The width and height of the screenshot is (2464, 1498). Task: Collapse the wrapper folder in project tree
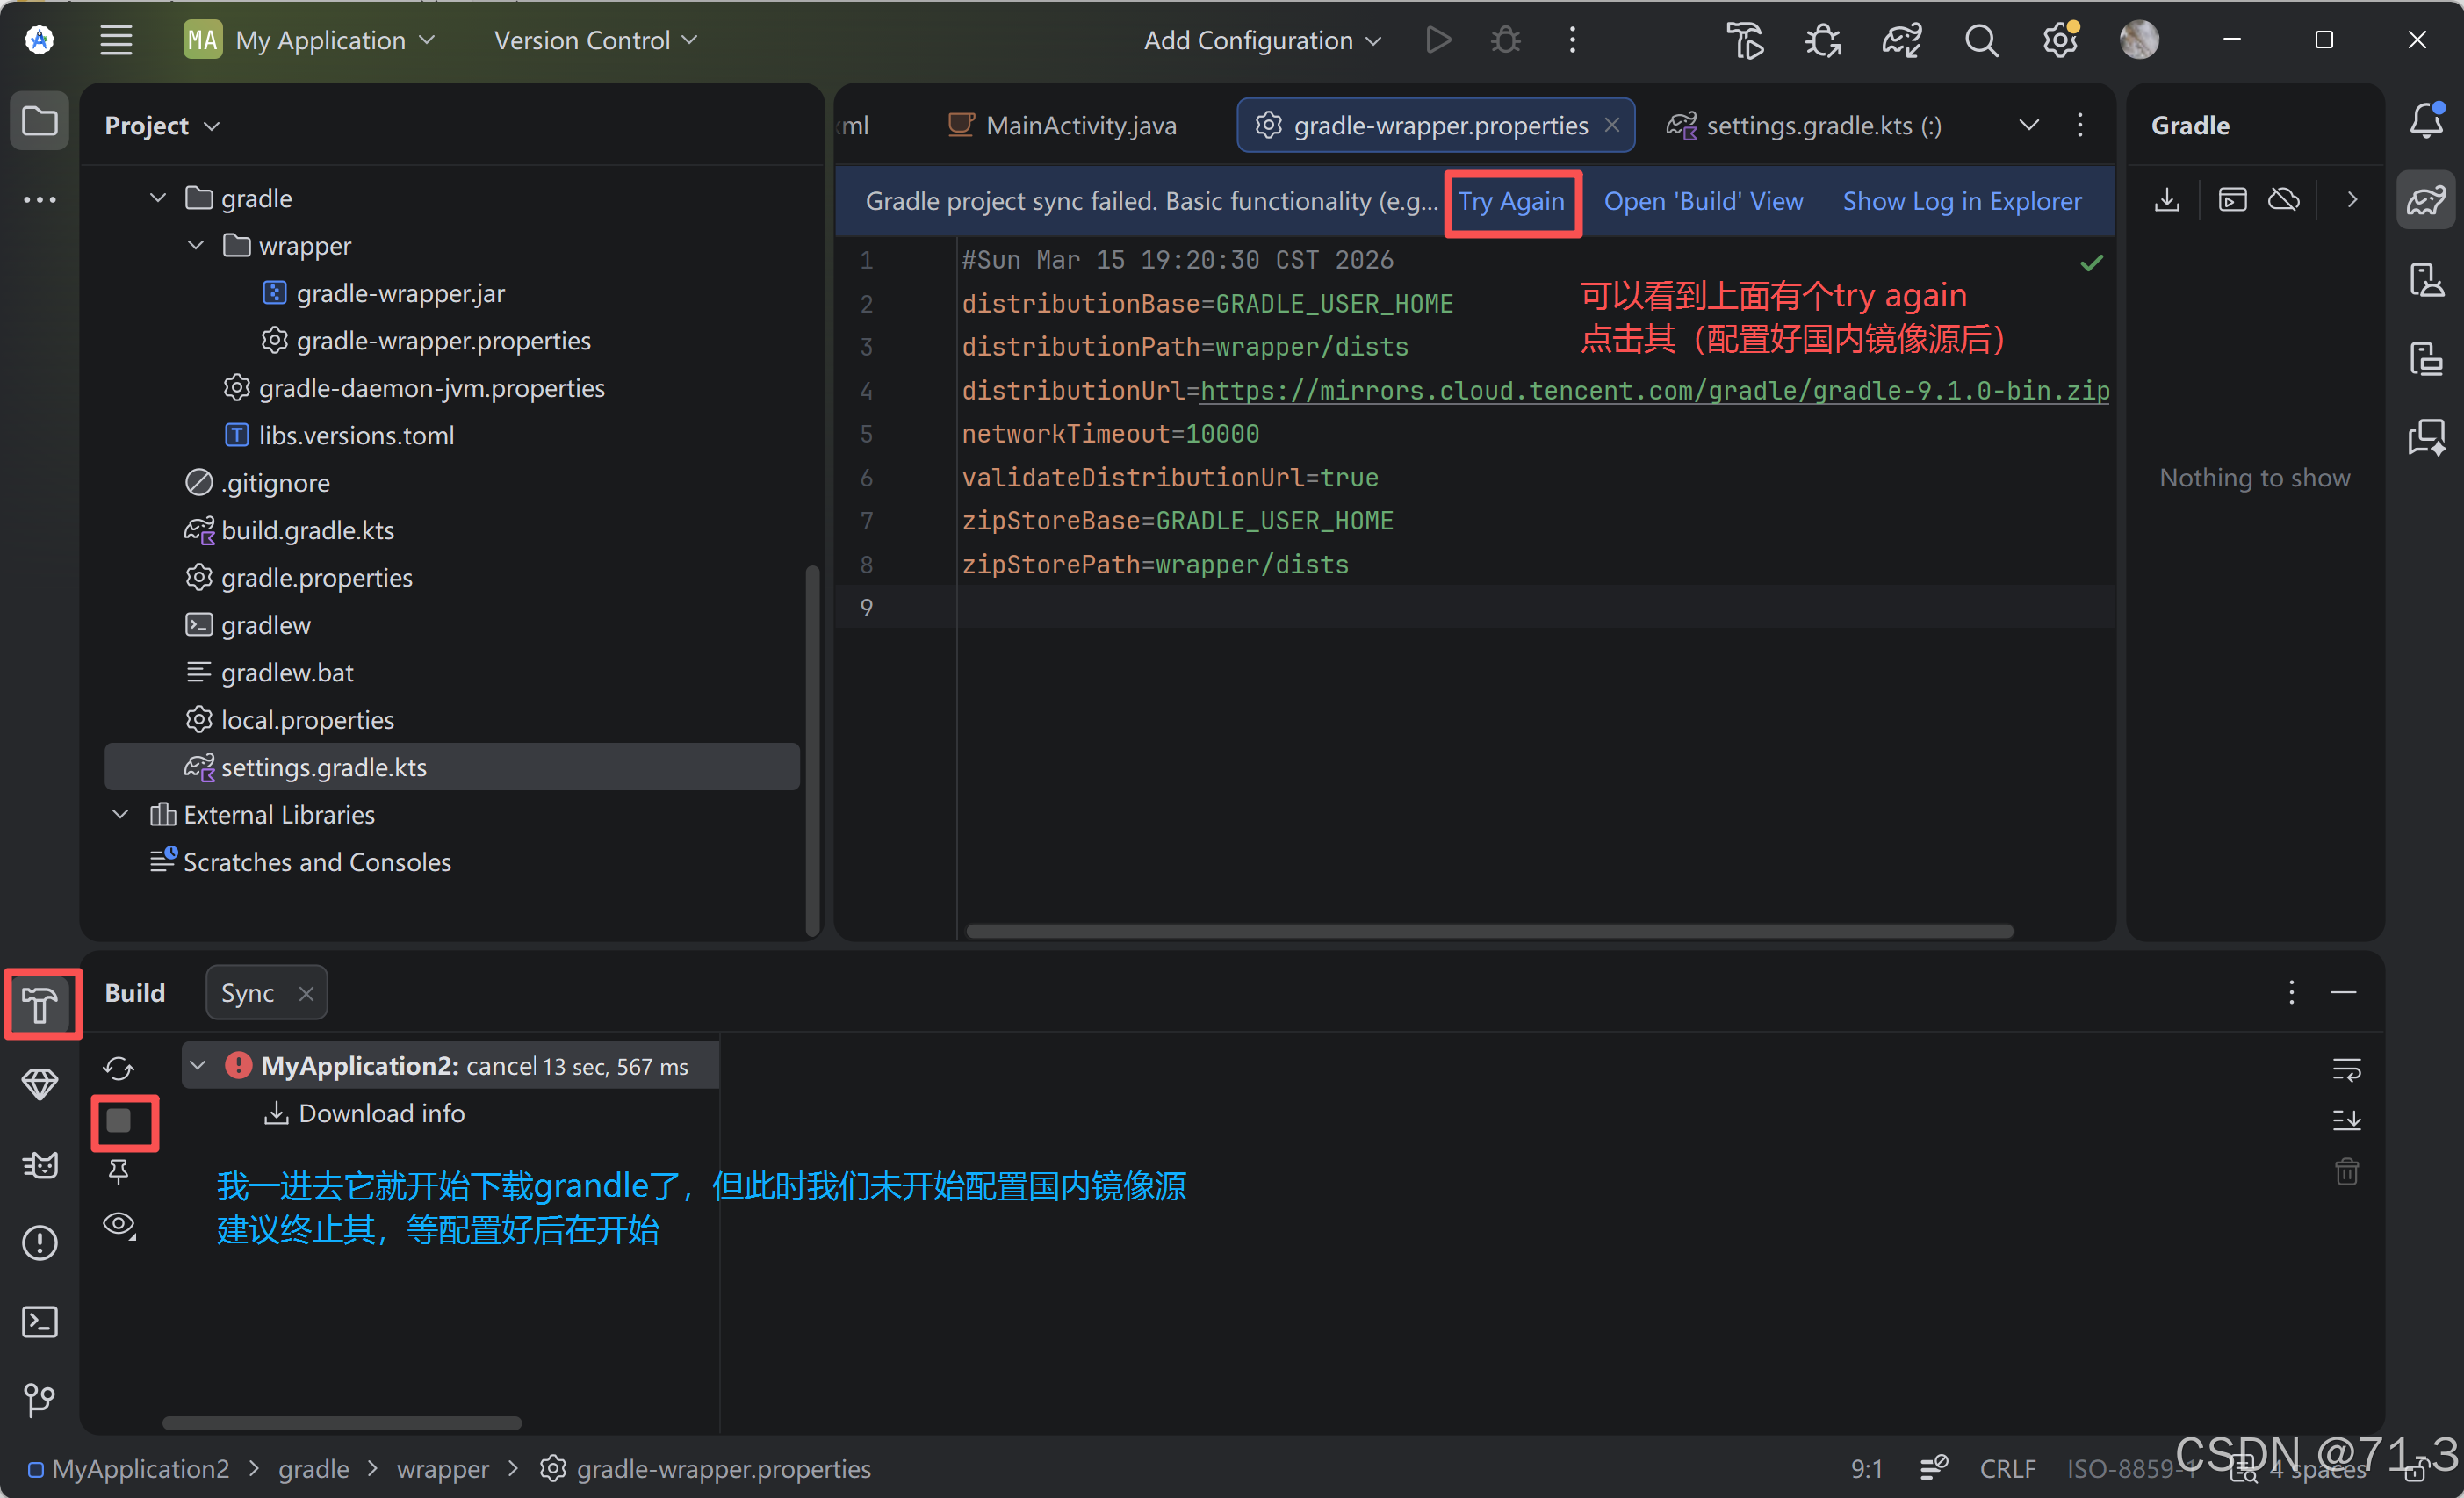(x=196, y=246)
